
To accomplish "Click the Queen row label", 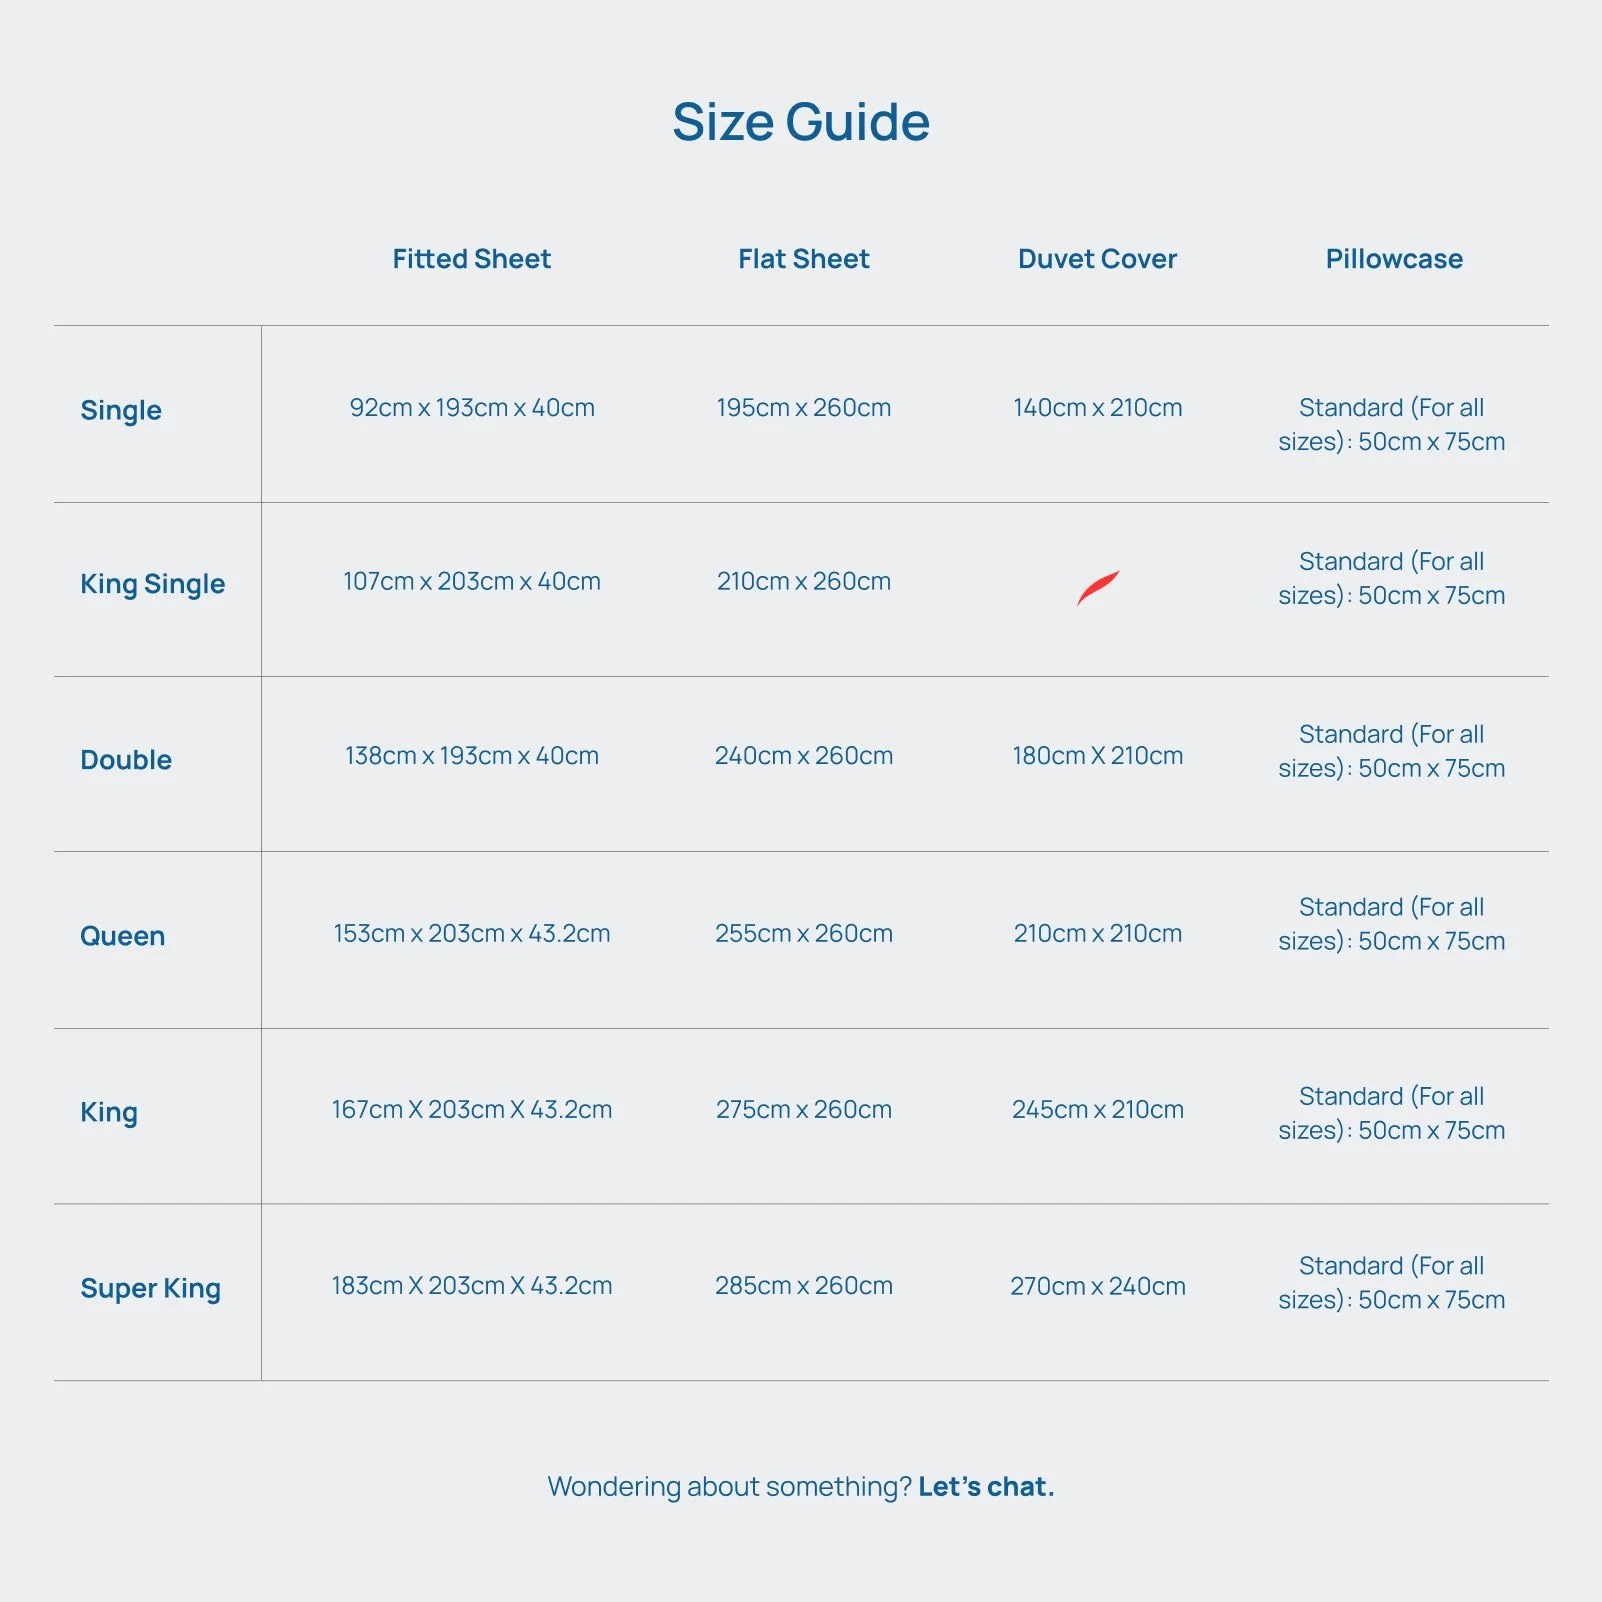I will (x=123, y=936).
